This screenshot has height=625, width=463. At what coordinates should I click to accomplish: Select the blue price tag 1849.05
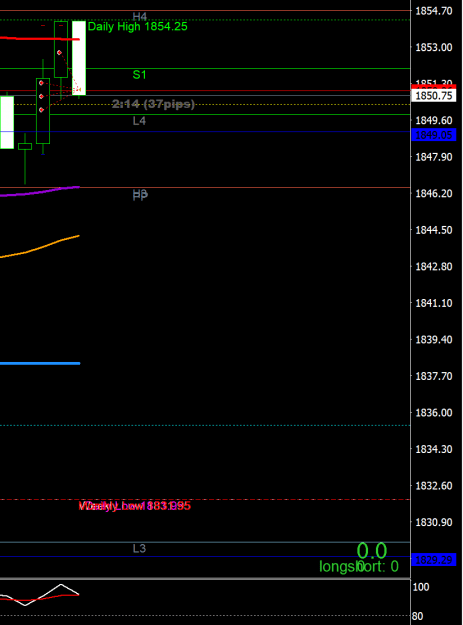pos(434,135)
